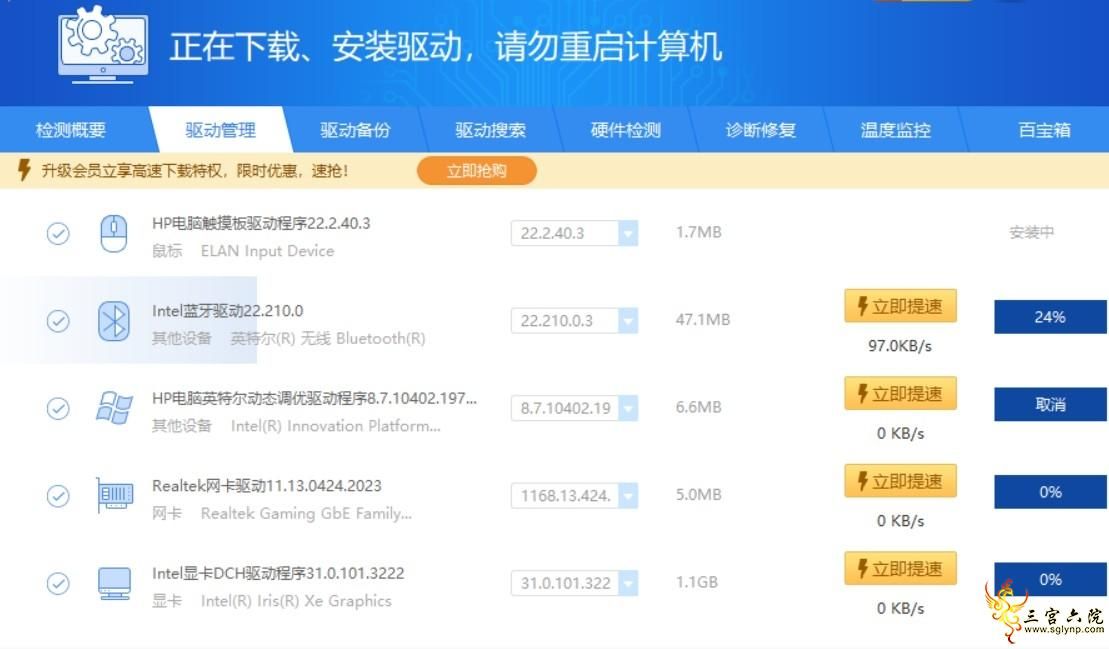The height and width of the screenshot is (649, 1109).
Task: Click the monitor with gears logo icon
Action: [103, 44]
